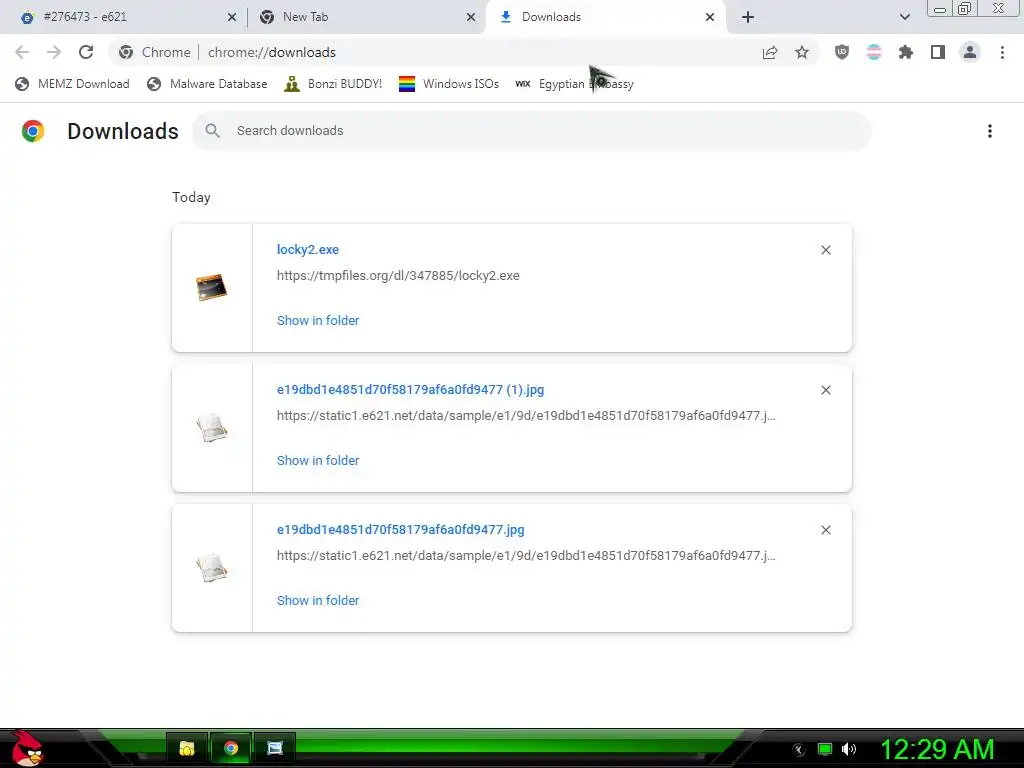The width and height of the screenshot is (1024, 768).
Task: Remove the last .jpg download entry
Action: tap(826, 530)
